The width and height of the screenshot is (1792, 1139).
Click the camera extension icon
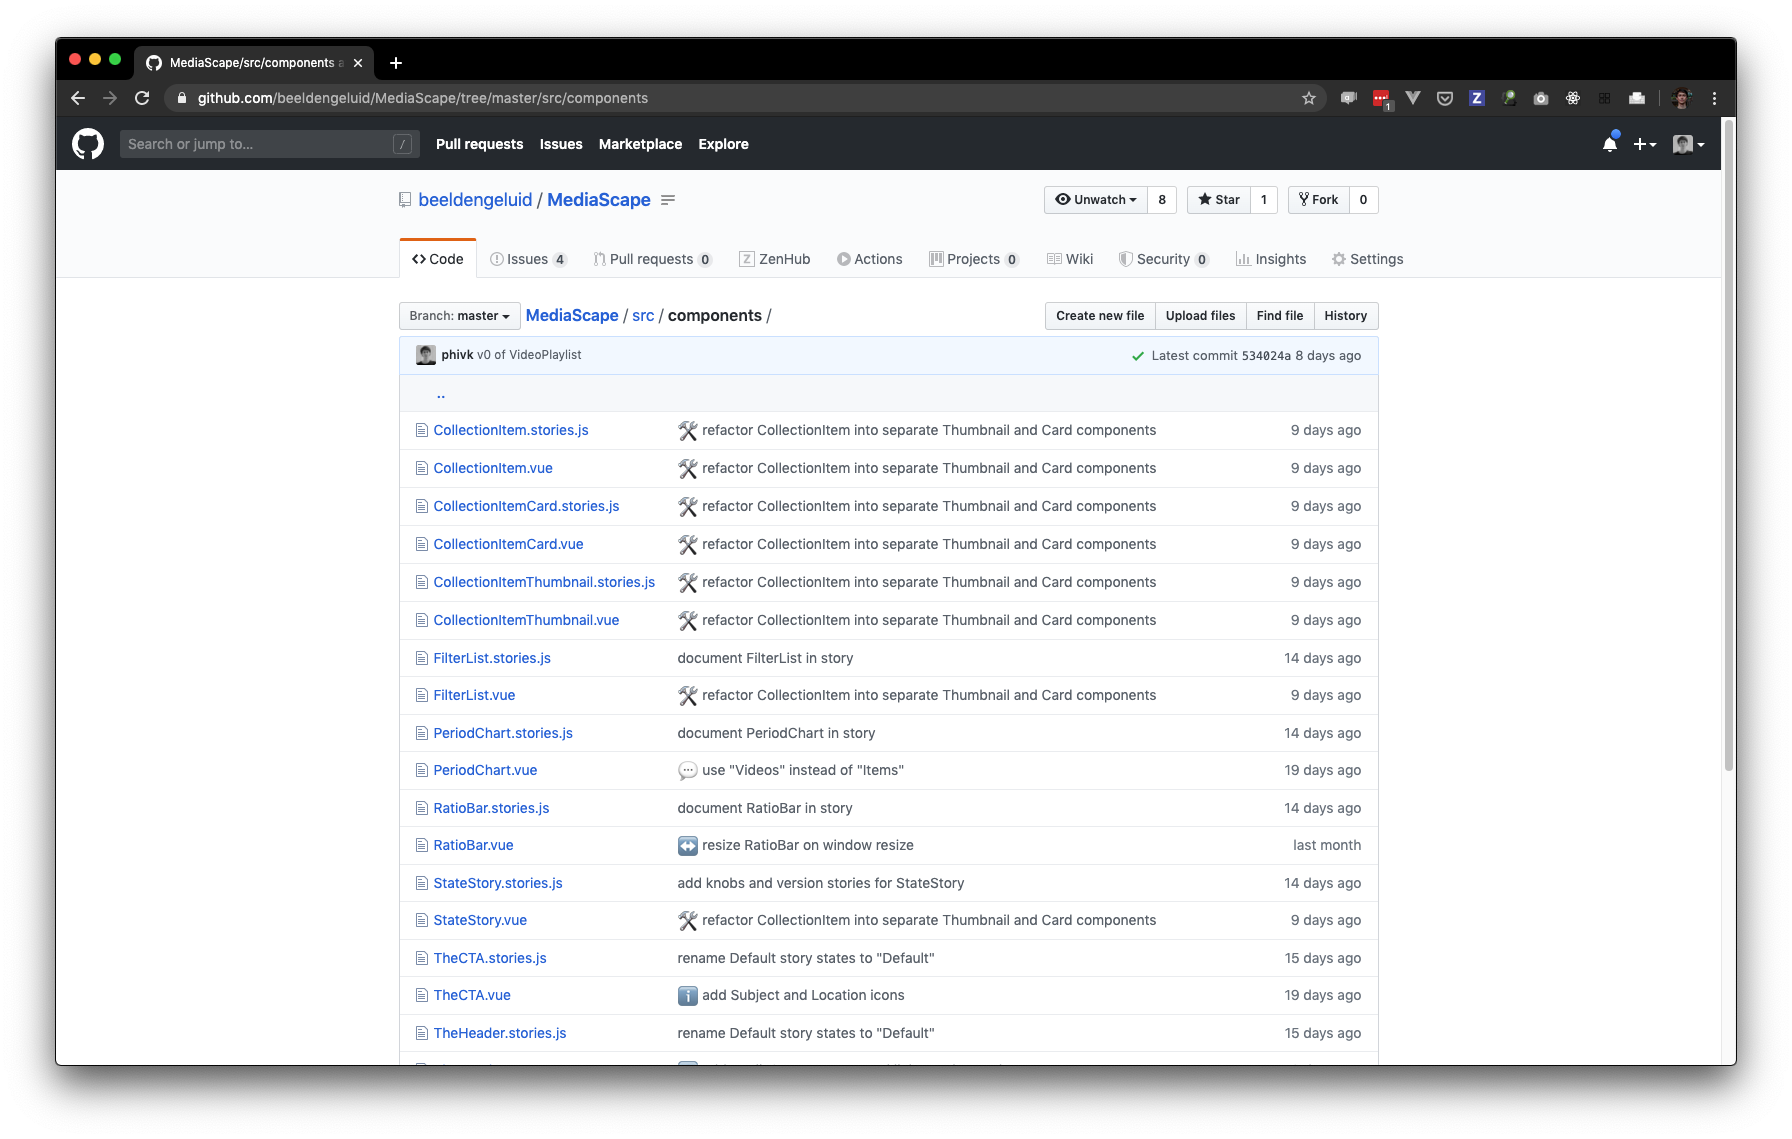(1540, 98)
